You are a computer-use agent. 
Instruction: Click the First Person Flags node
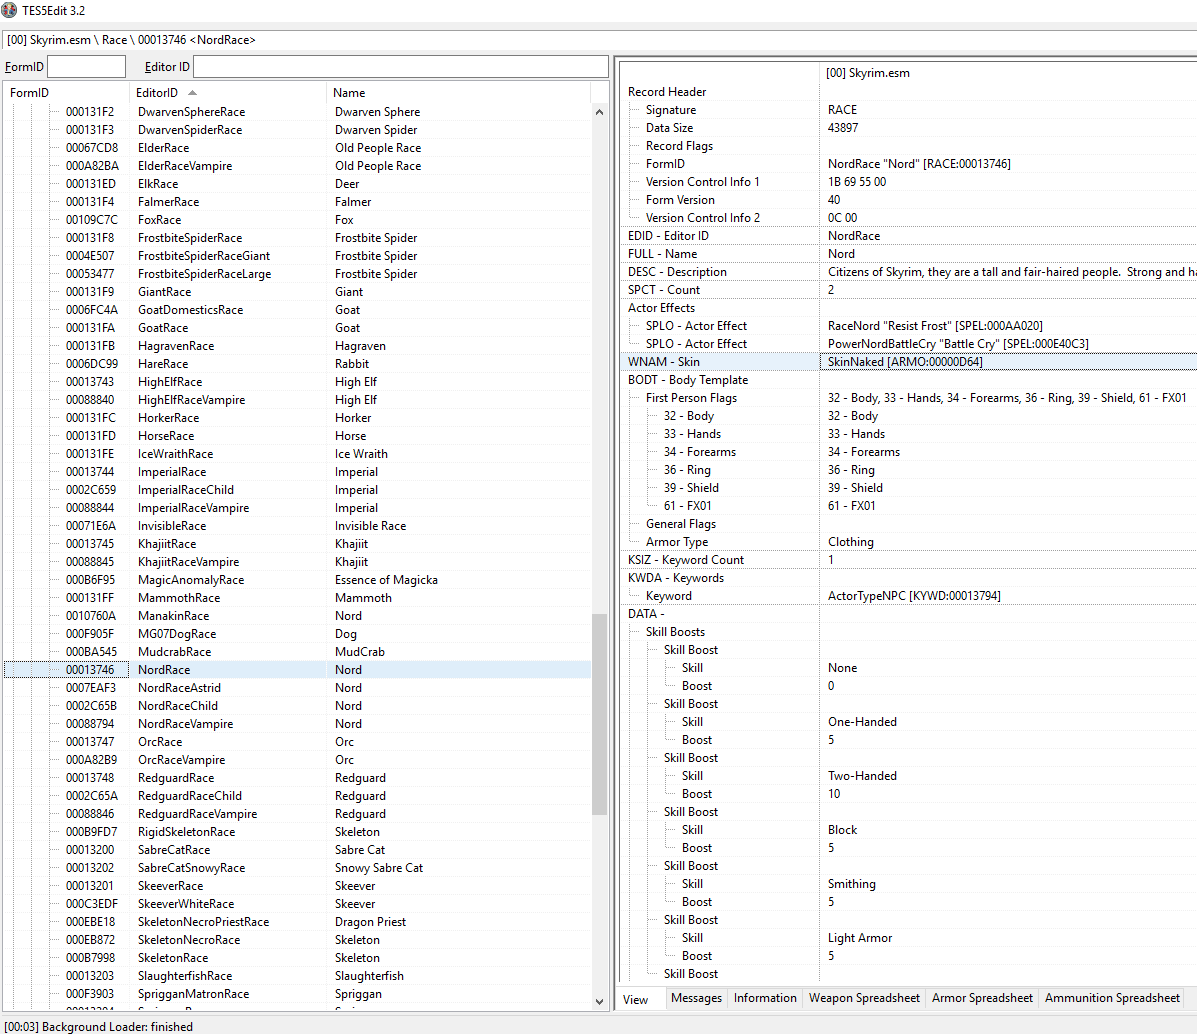(x=691, y=398)
